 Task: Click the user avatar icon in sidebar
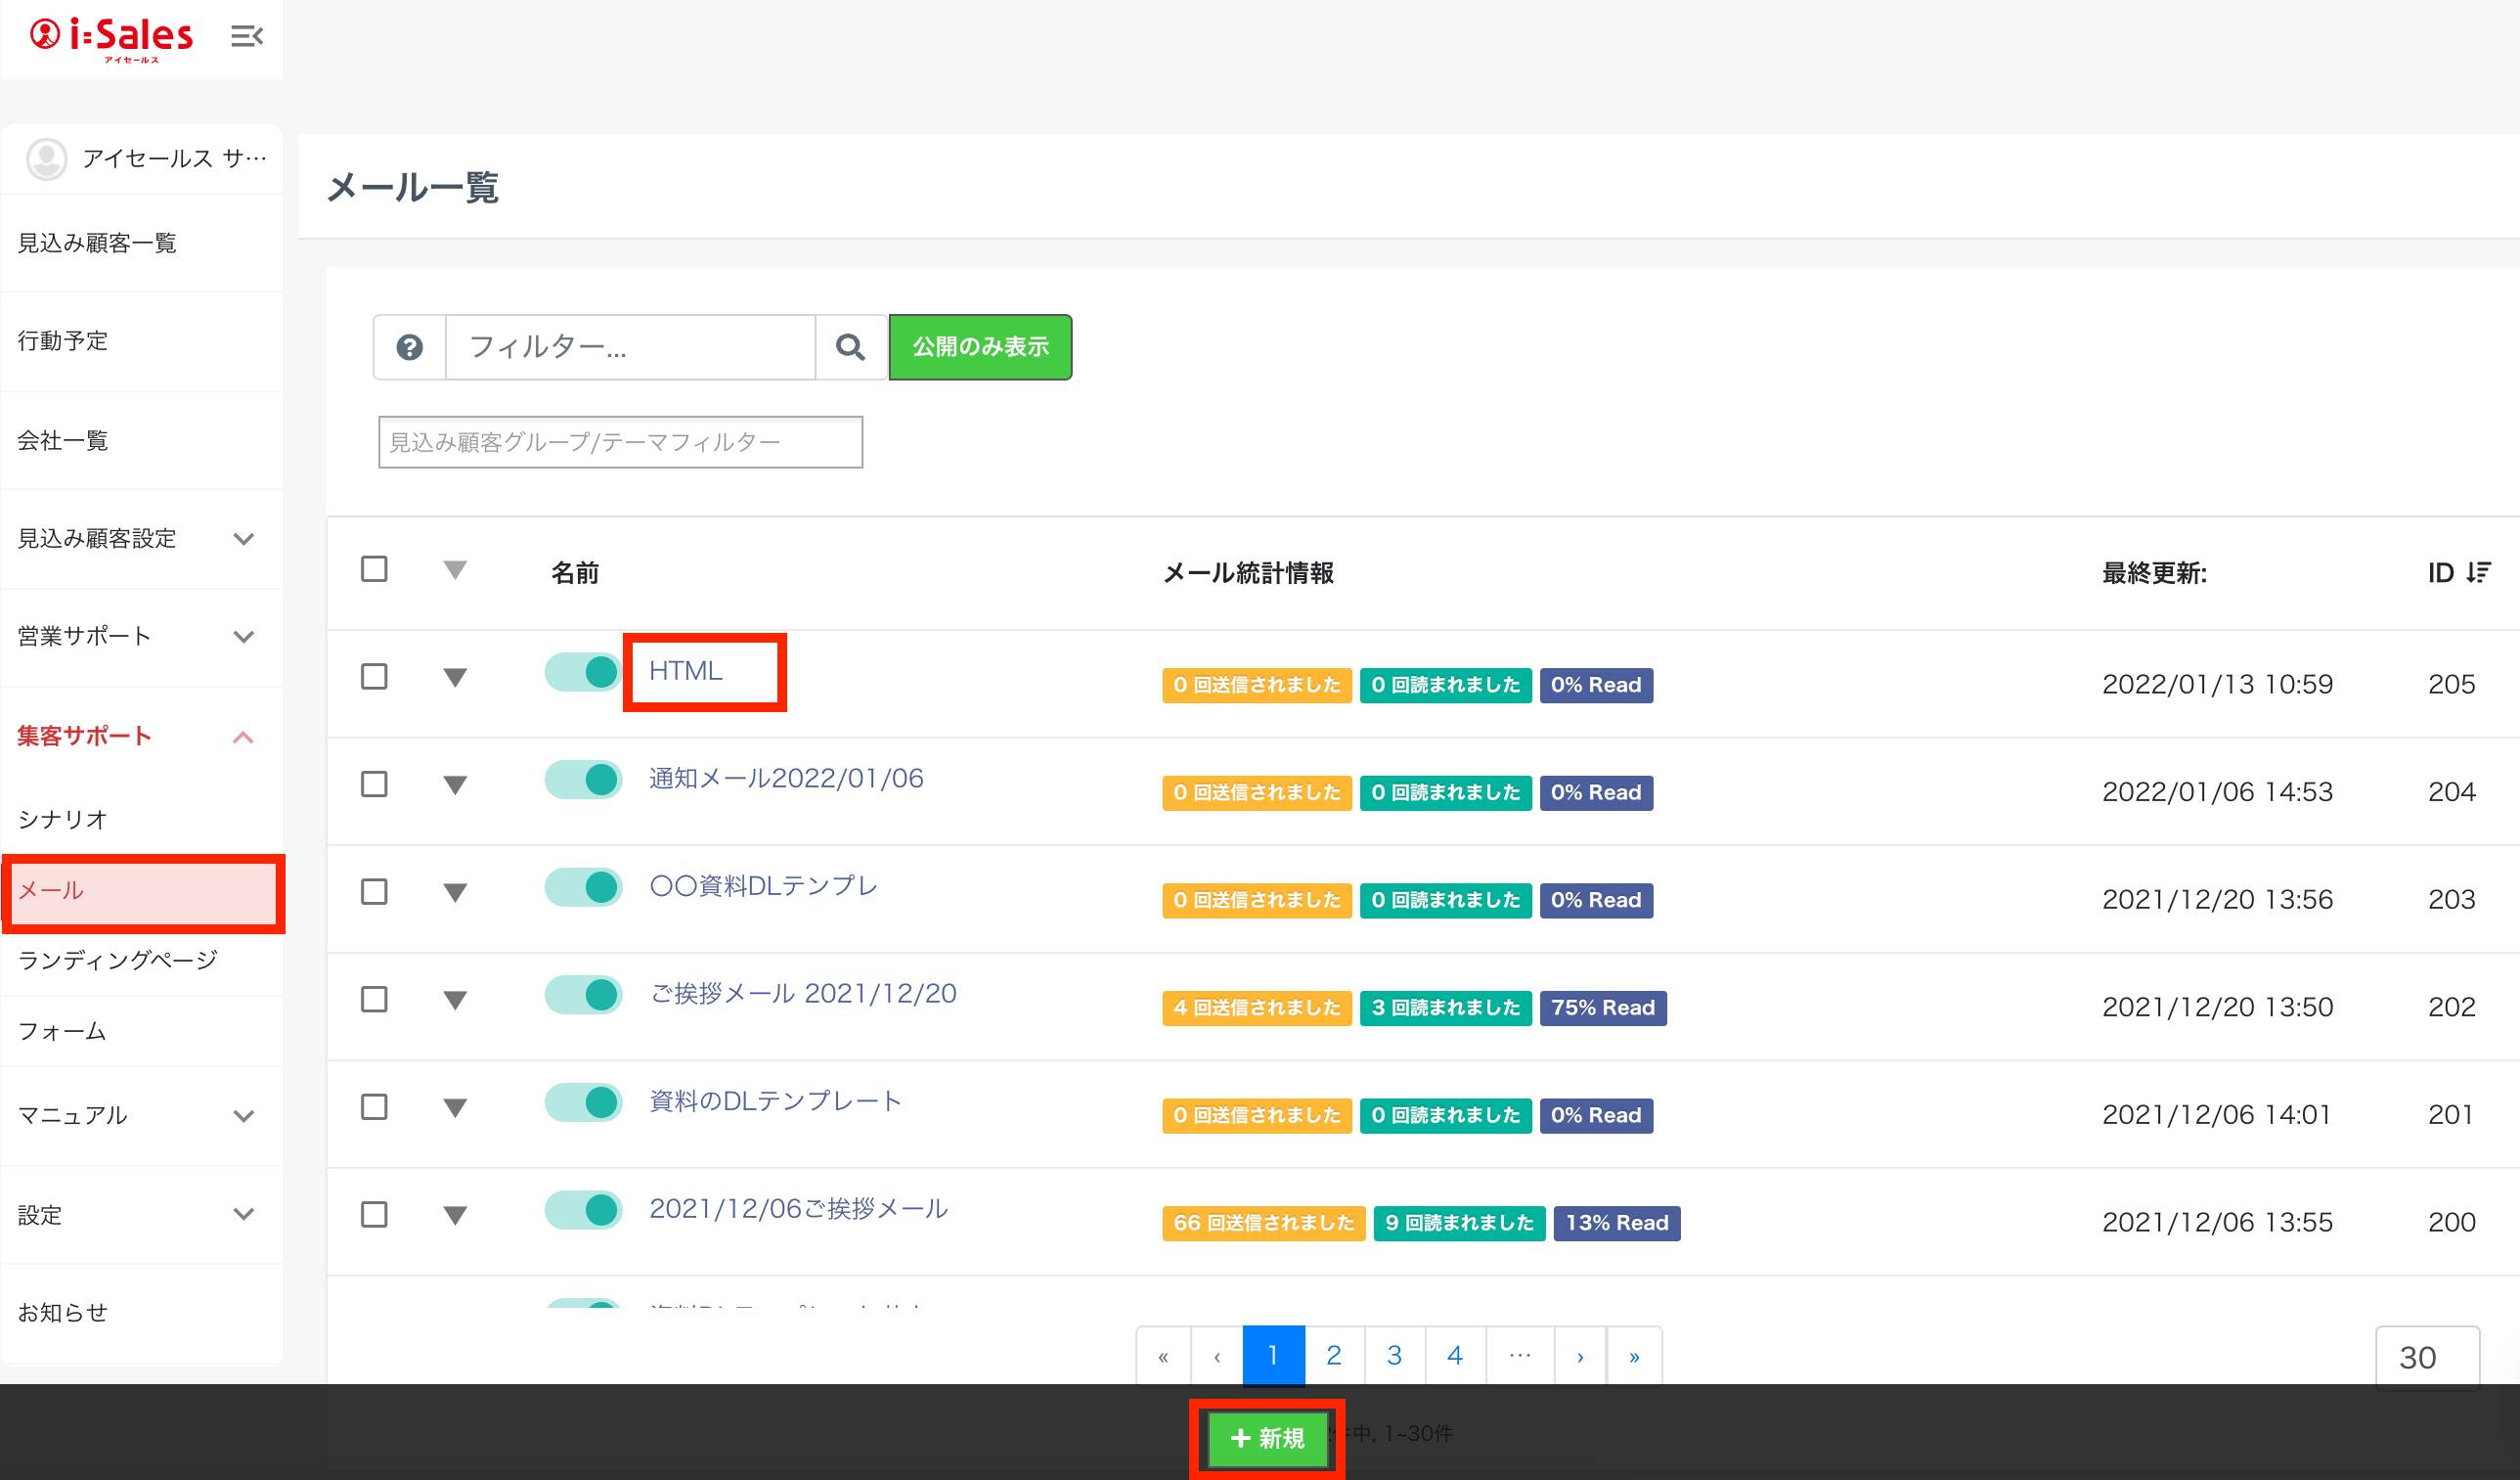46,159
